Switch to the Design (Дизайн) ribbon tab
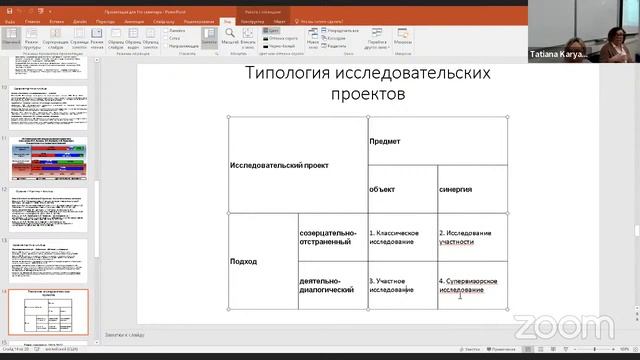The width and height of the screenshot is (640, 360). pos(80,22)
